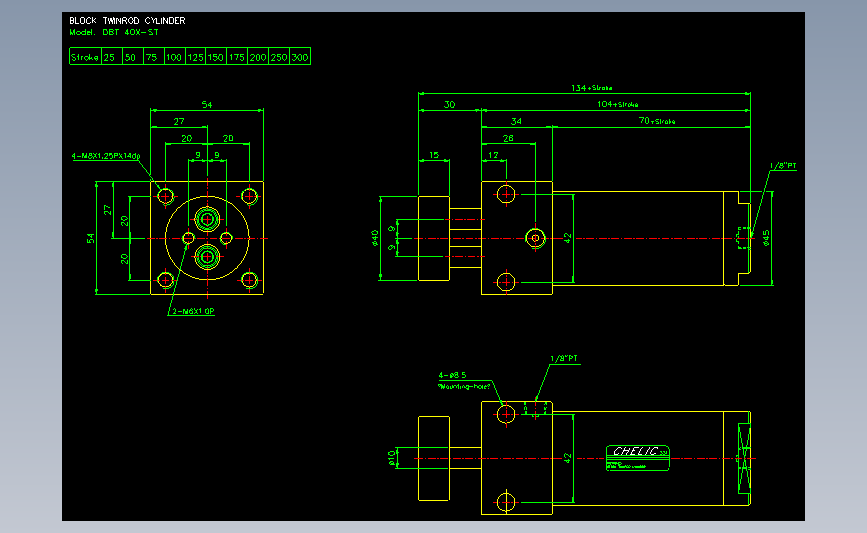Image resolution: width=867 pixels, height=533 pixels.
Task: Select the '200' stroke table cell
Action: [x=258, y=56]
